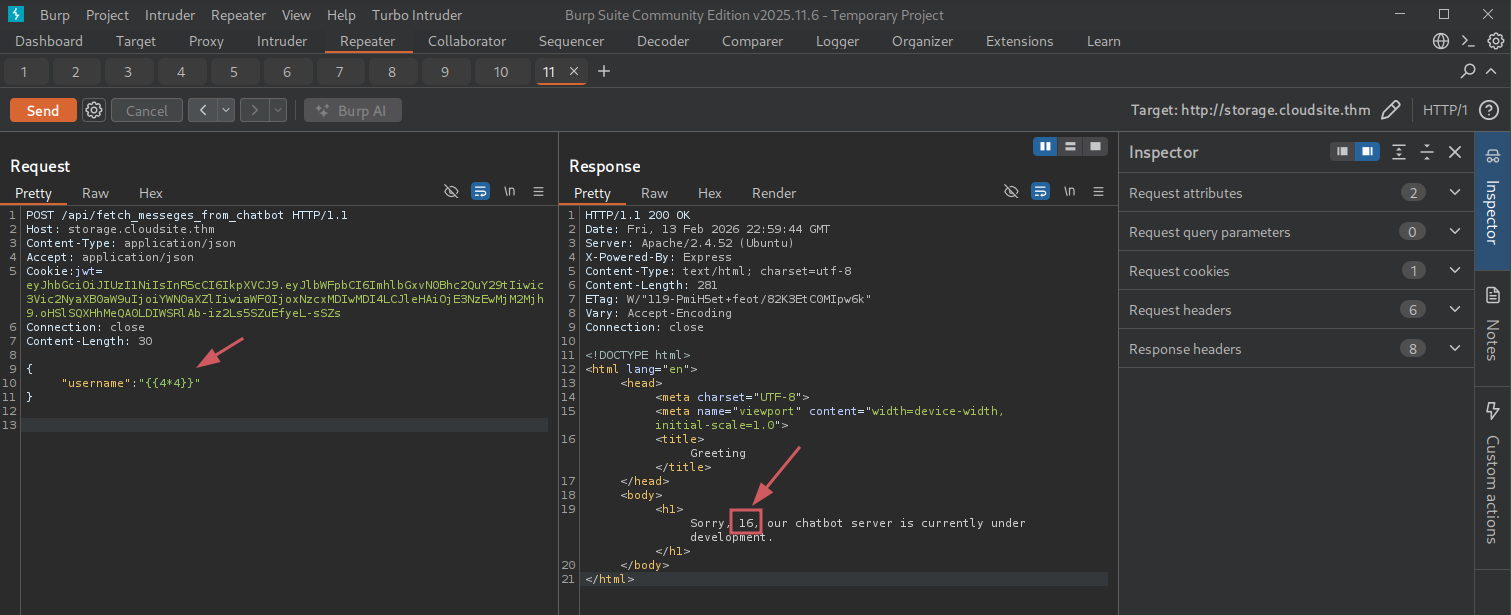Screen dimensions: 1511x615
Task: Expand the Request attributes section
Action: (x=1455, y=193)
